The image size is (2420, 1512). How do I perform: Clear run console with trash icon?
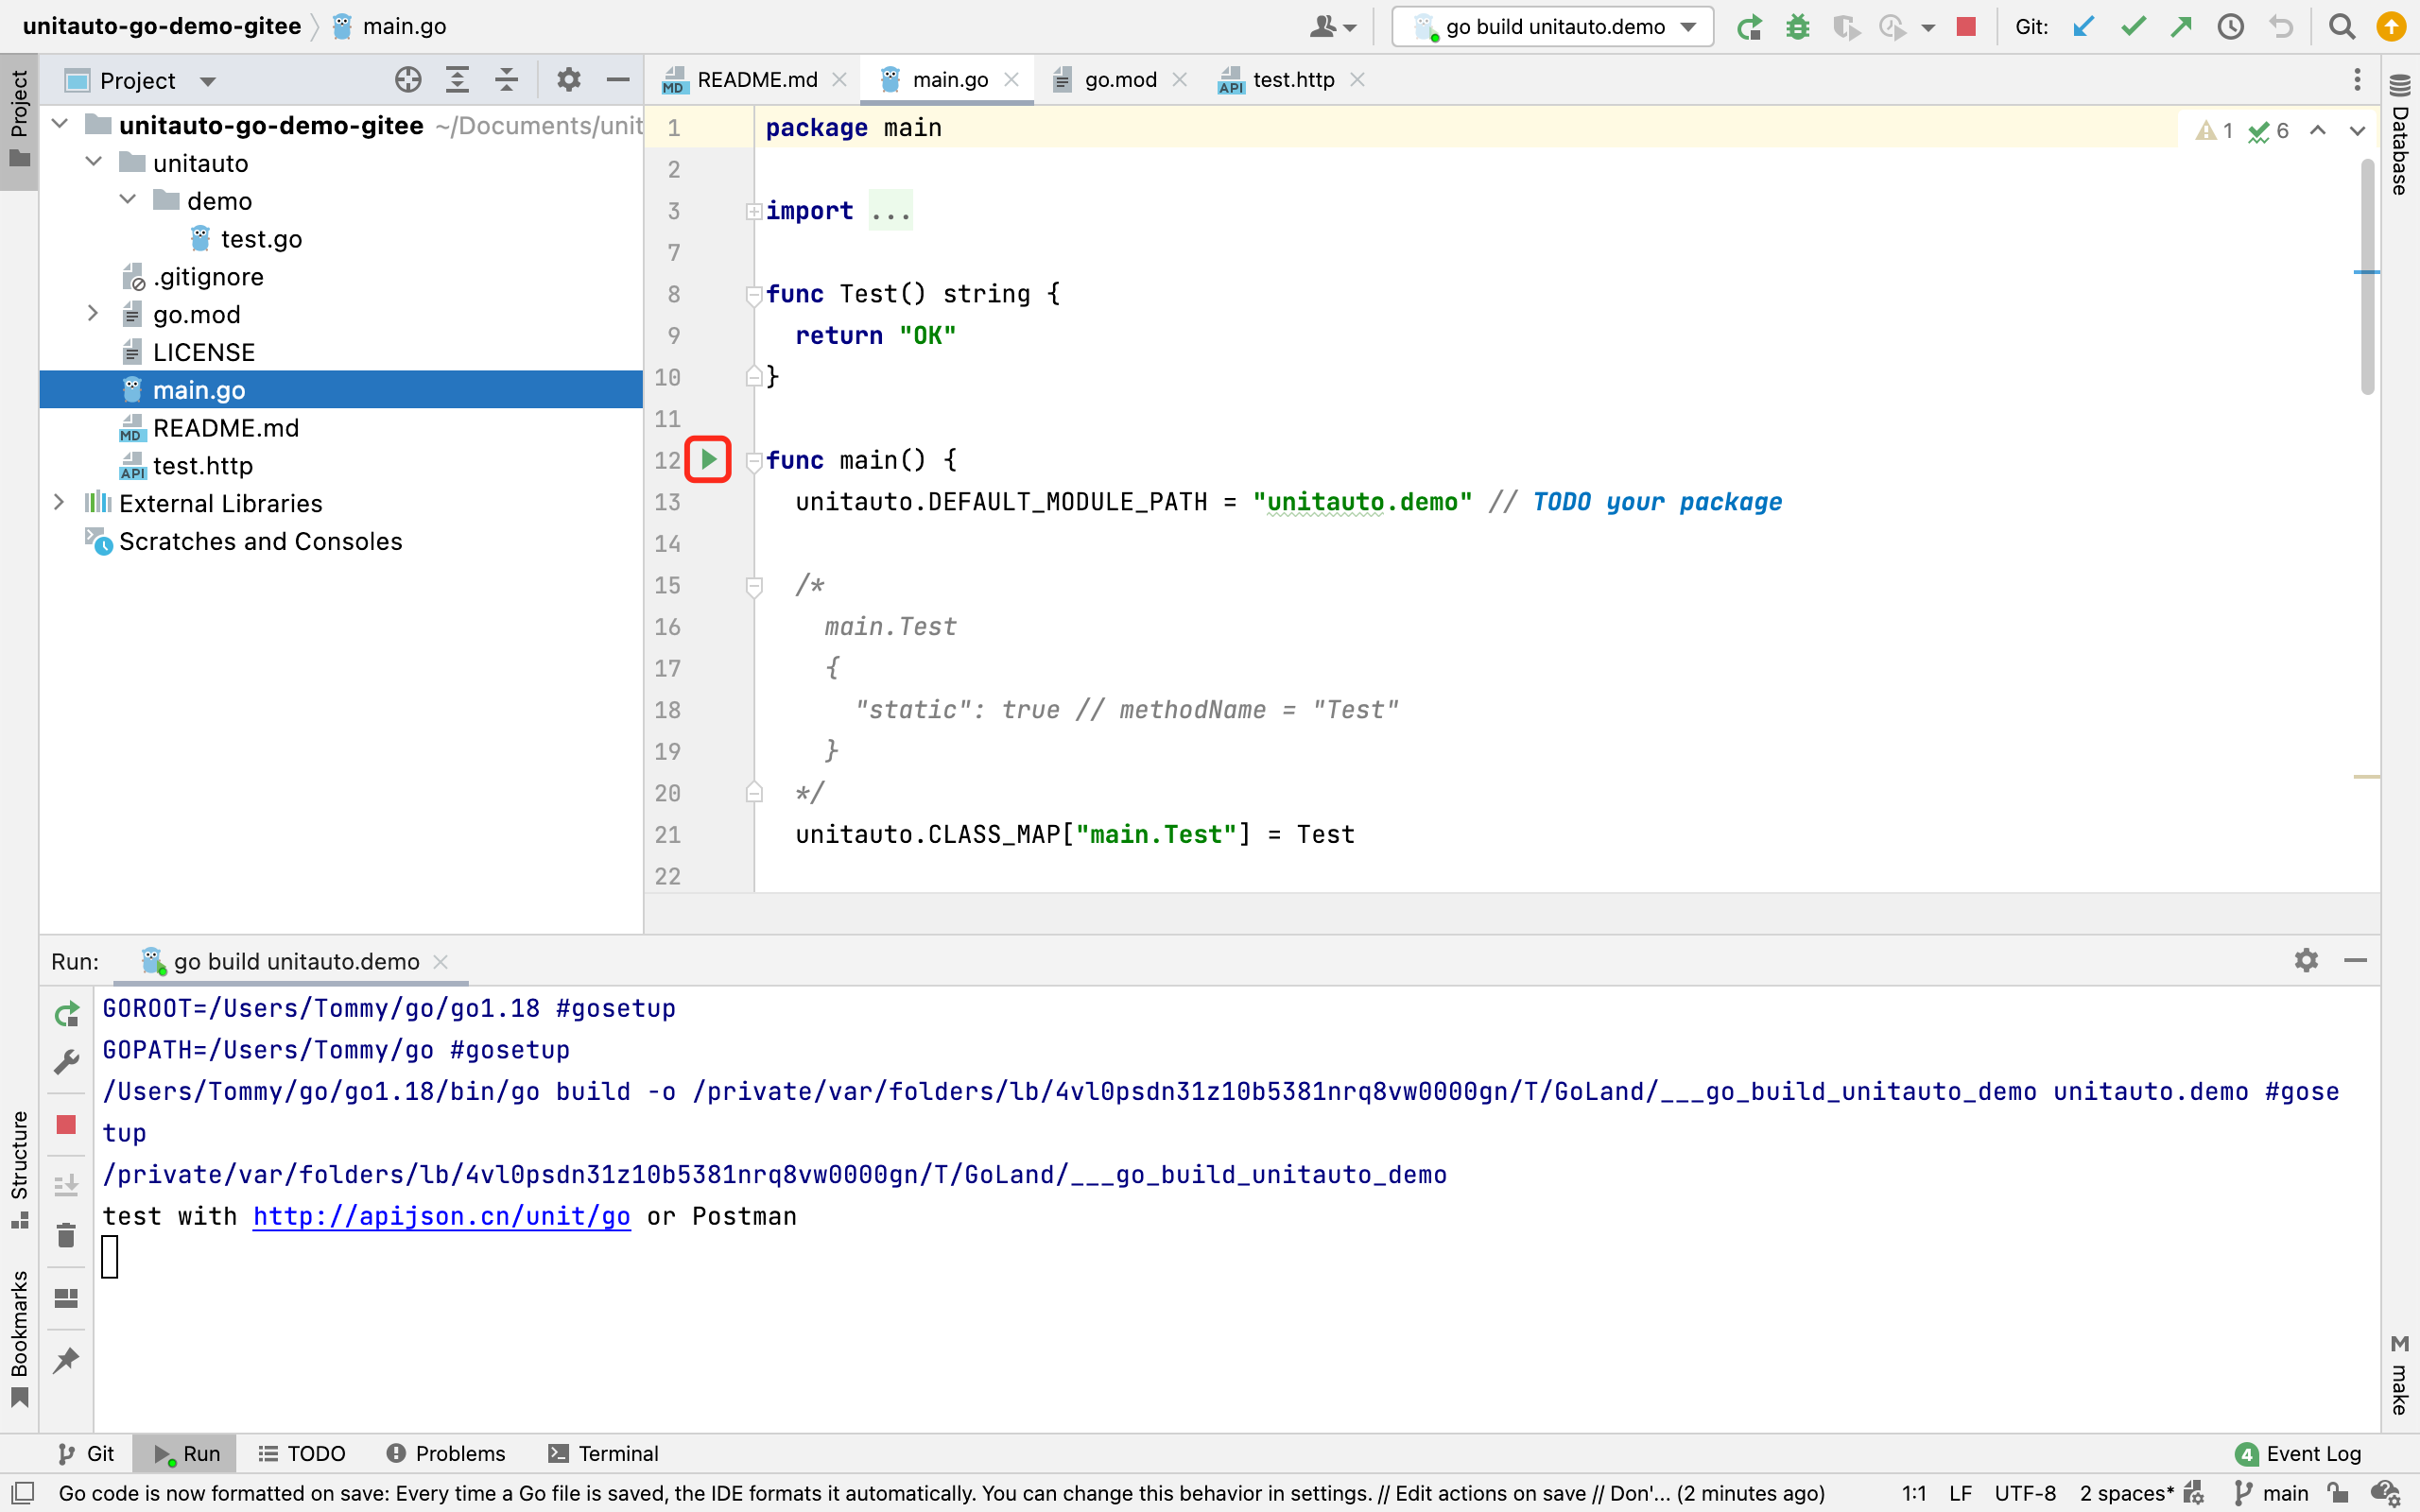click(66, 1236)
